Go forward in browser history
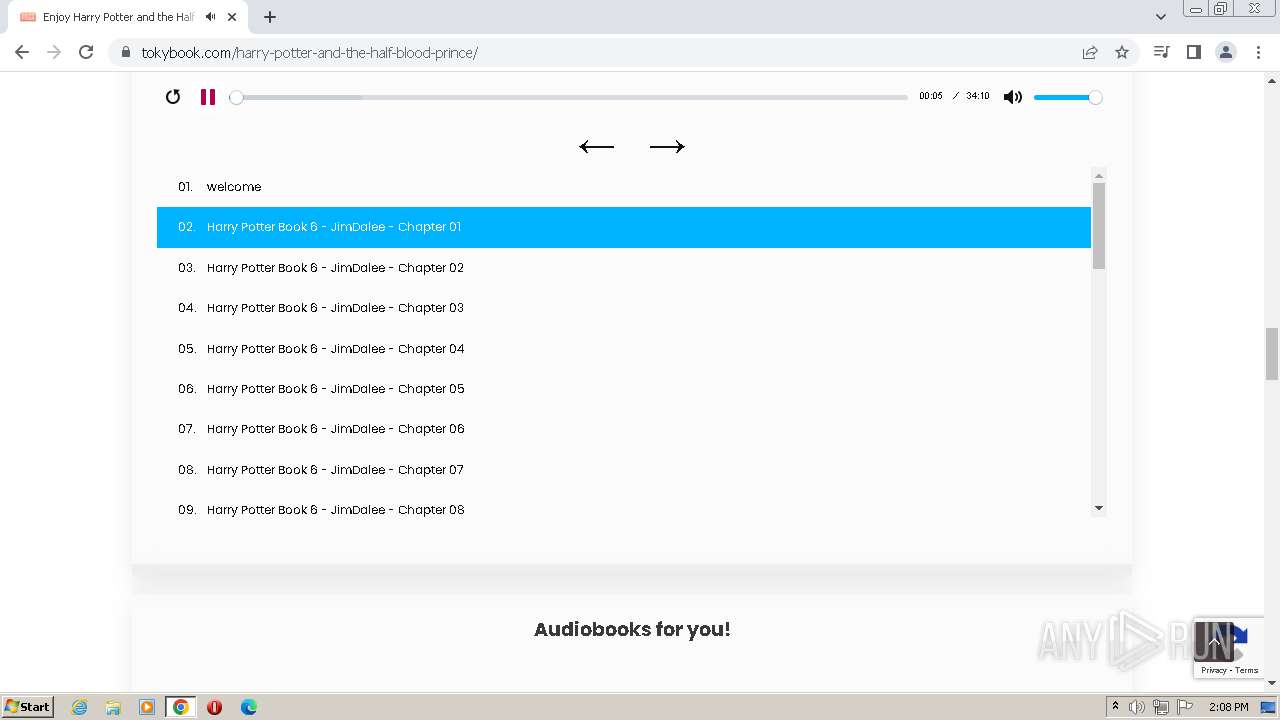The height and width of the screenshot is (720, 1280). [54, 52]
